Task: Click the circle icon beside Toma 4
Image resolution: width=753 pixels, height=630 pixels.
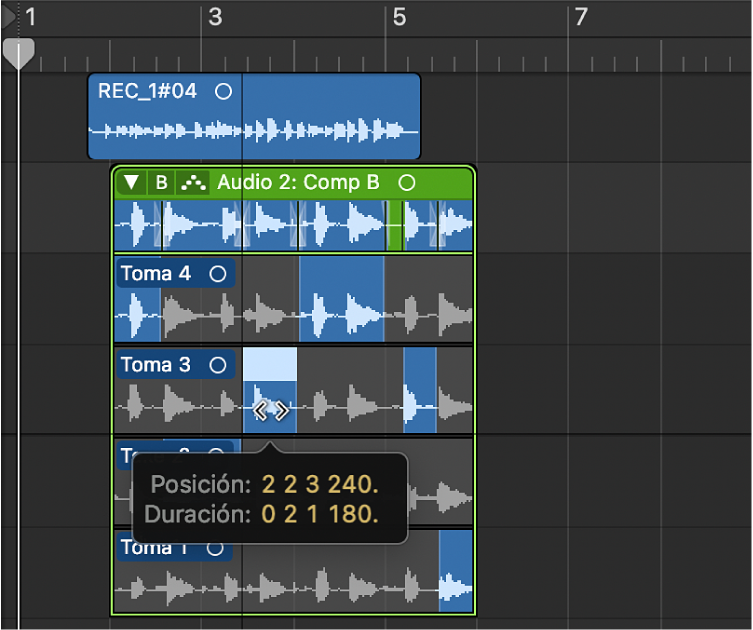Action: (x=218, y=274)
